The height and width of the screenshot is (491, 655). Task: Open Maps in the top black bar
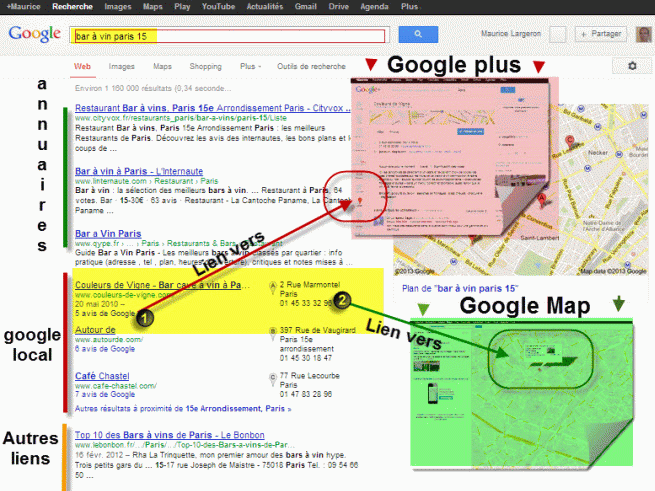tap(152, 7)
